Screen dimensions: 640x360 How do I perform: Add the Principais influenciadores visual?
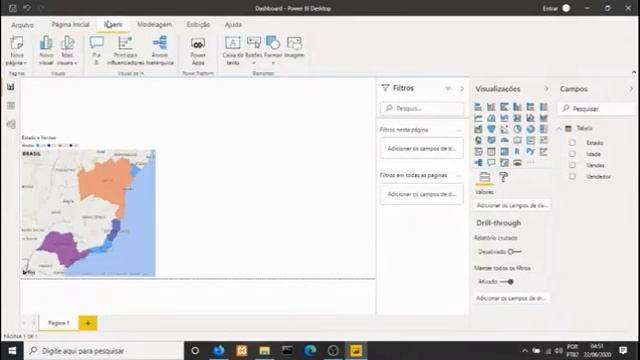tap(125, 51)
